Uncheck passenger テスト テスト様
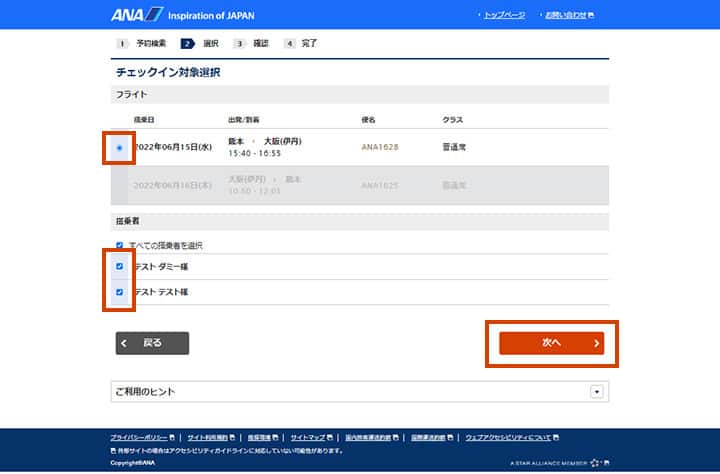 click(x=120, y=292)
